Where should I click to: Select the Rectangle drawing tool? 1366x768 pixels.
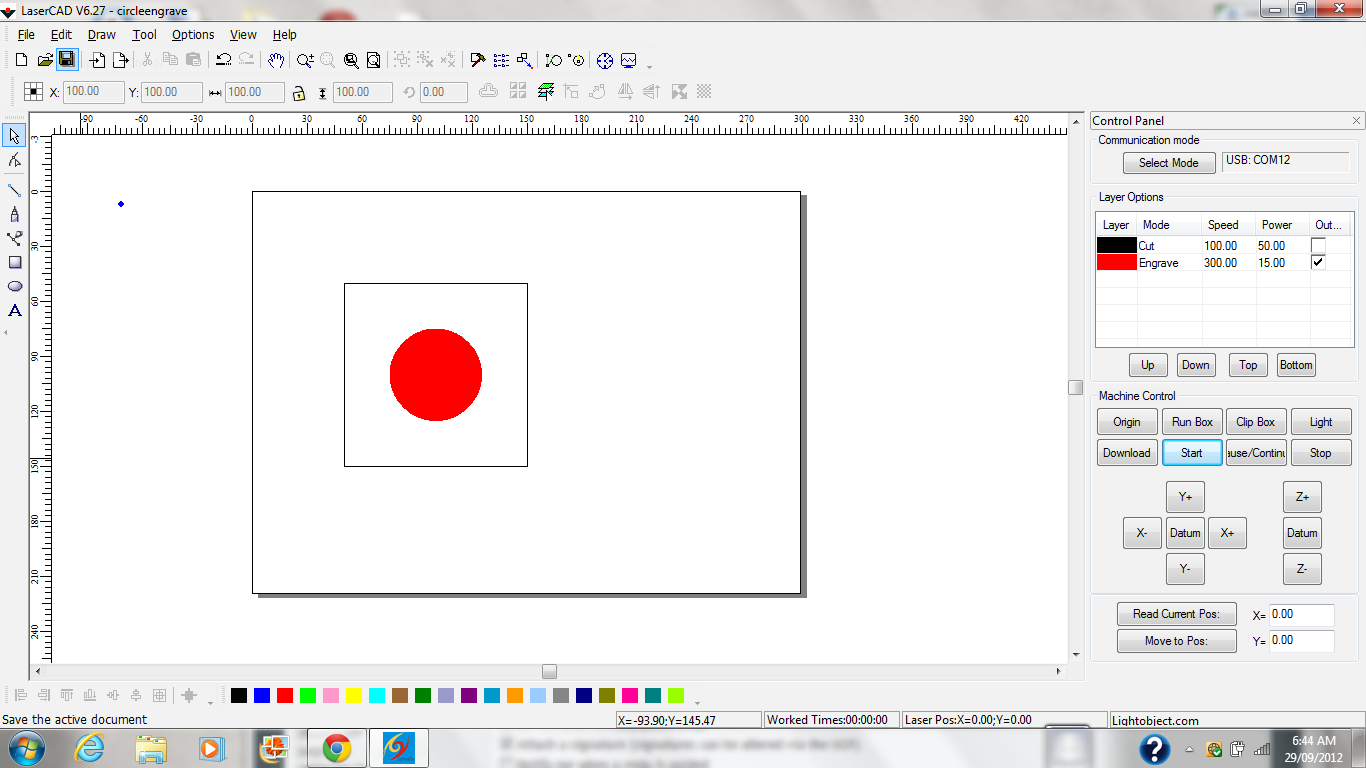click(x=15, y=262)
